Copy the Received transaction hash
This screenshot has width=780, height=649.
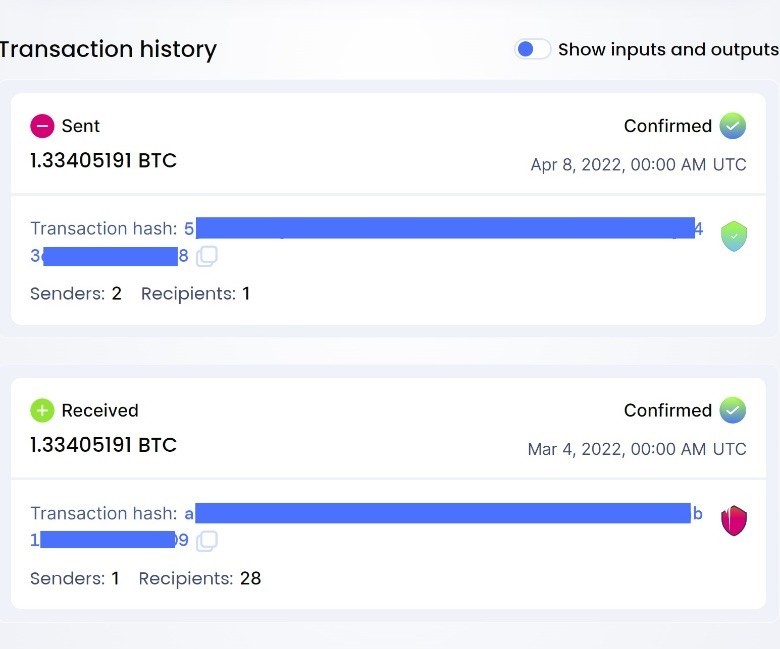pos(207,541)
